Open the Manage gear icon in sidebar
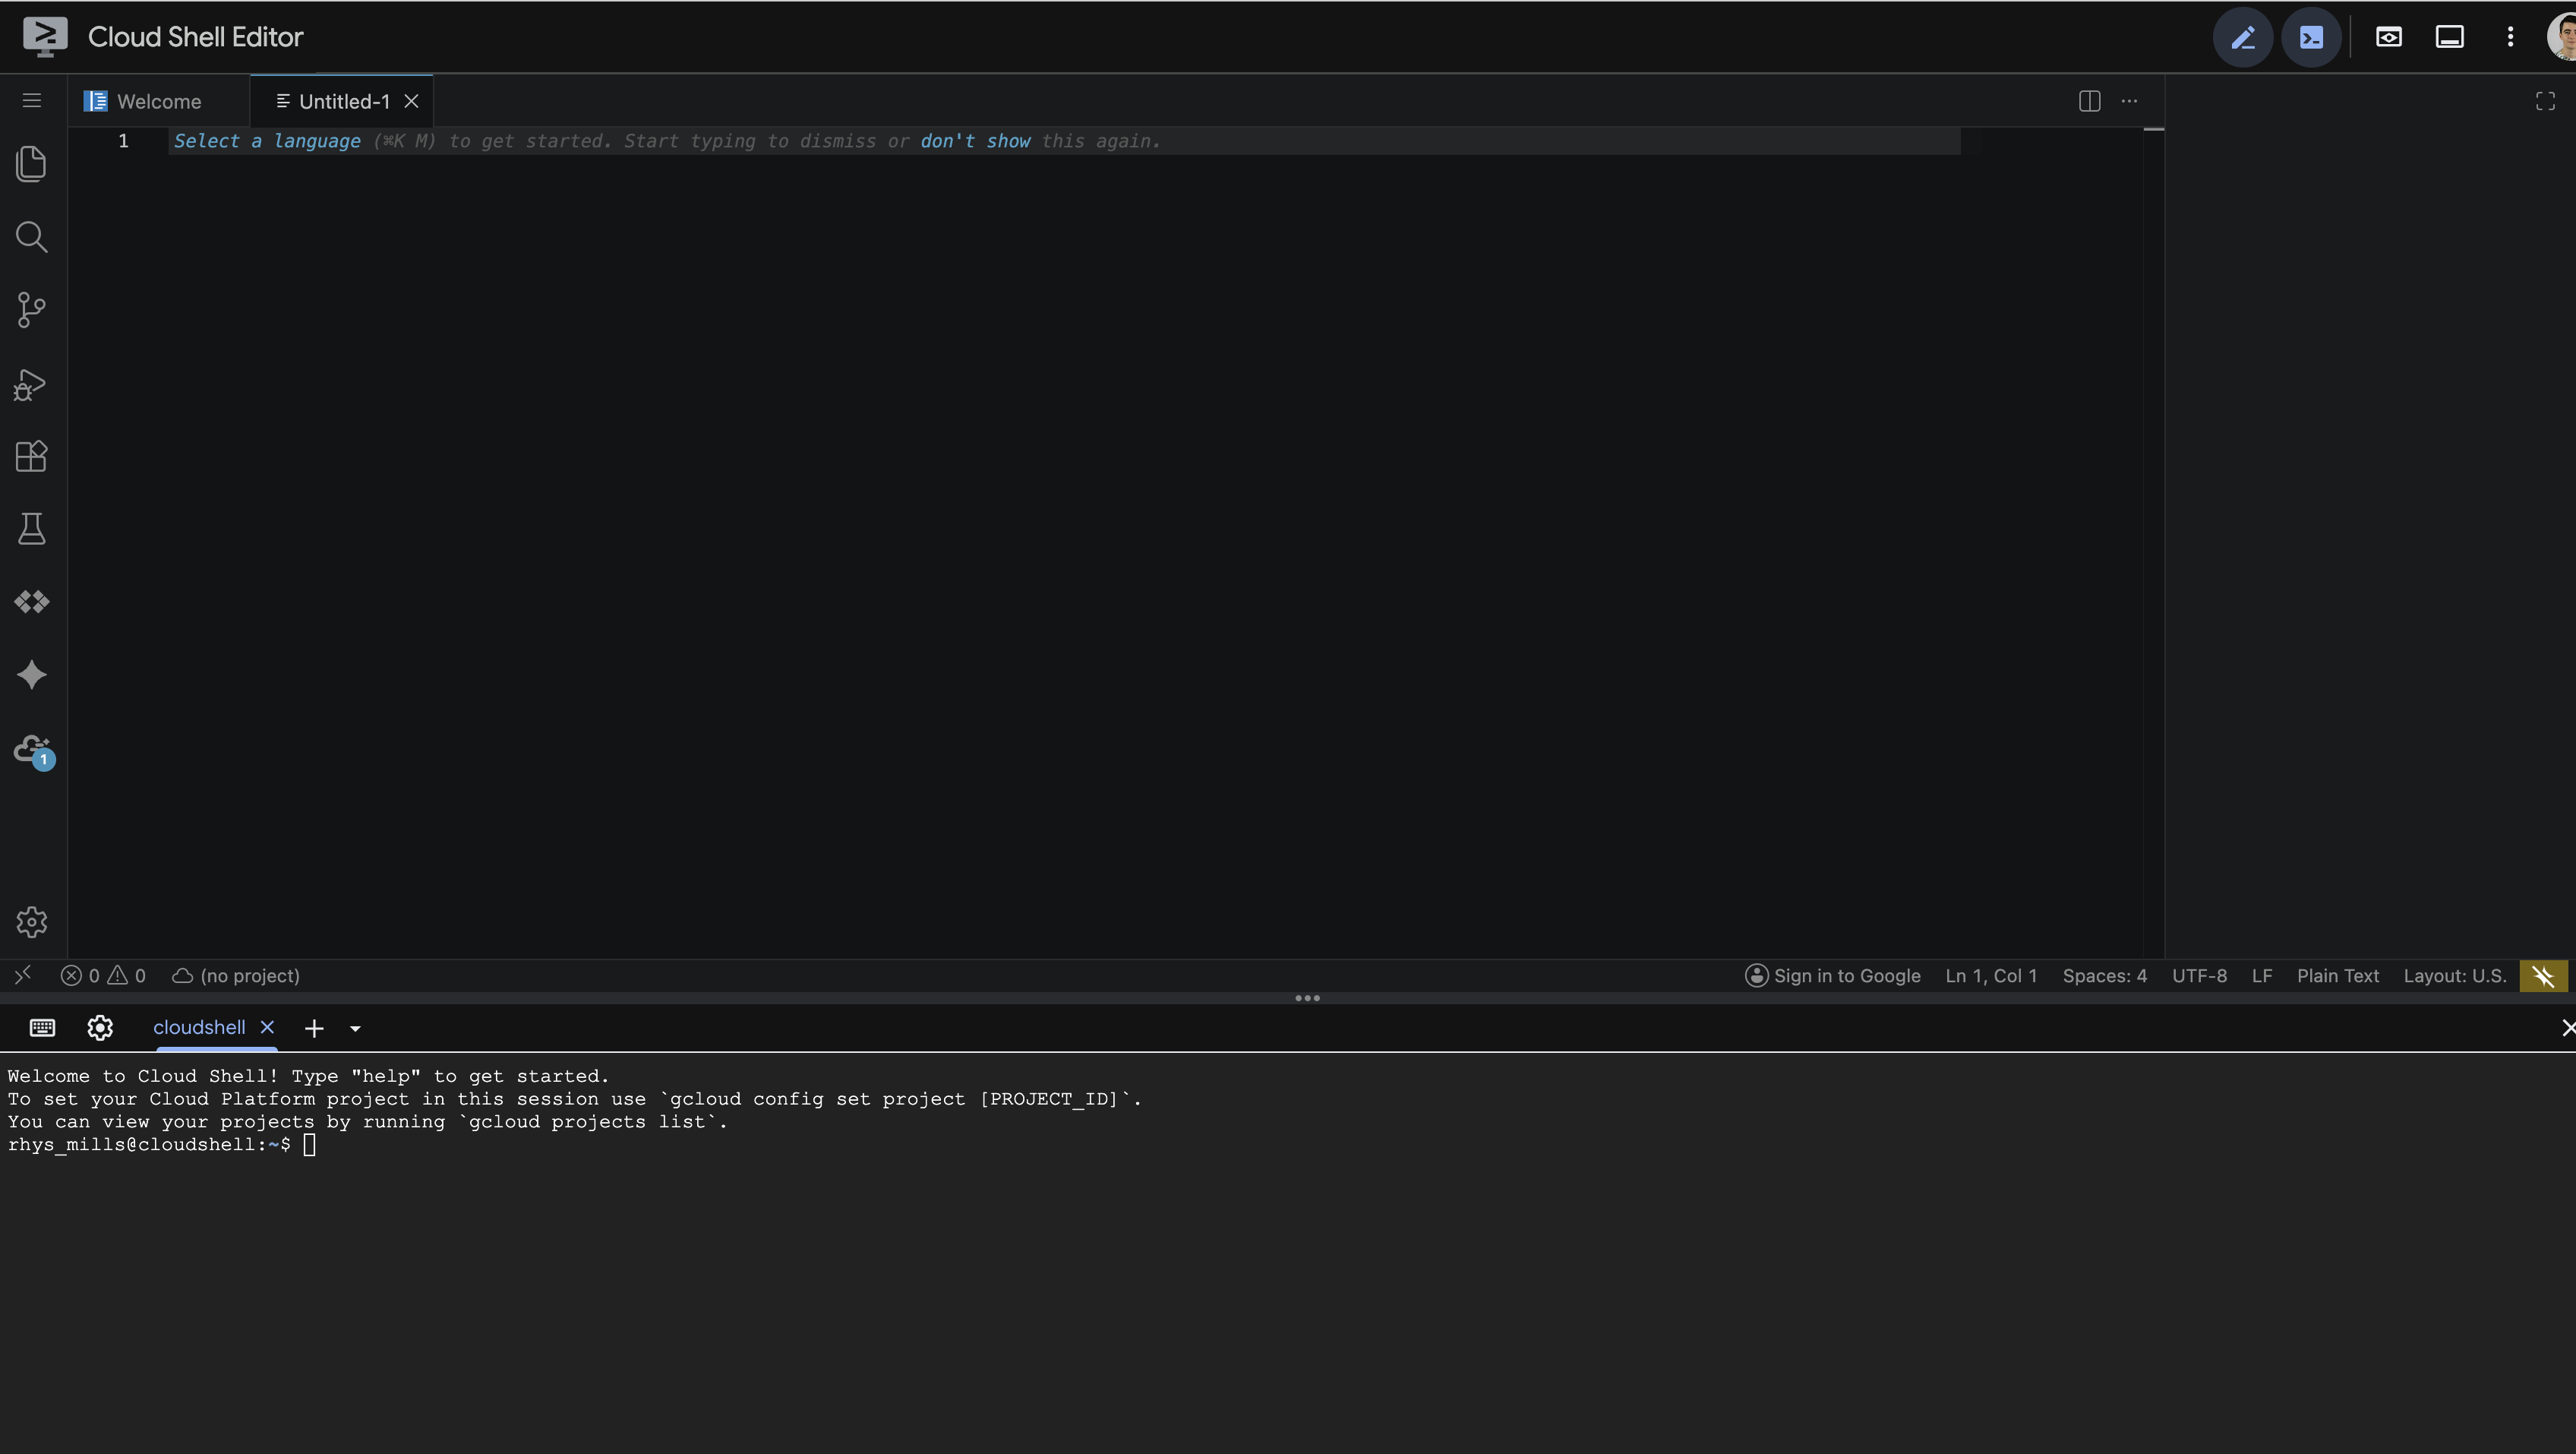 pos(32,922)
